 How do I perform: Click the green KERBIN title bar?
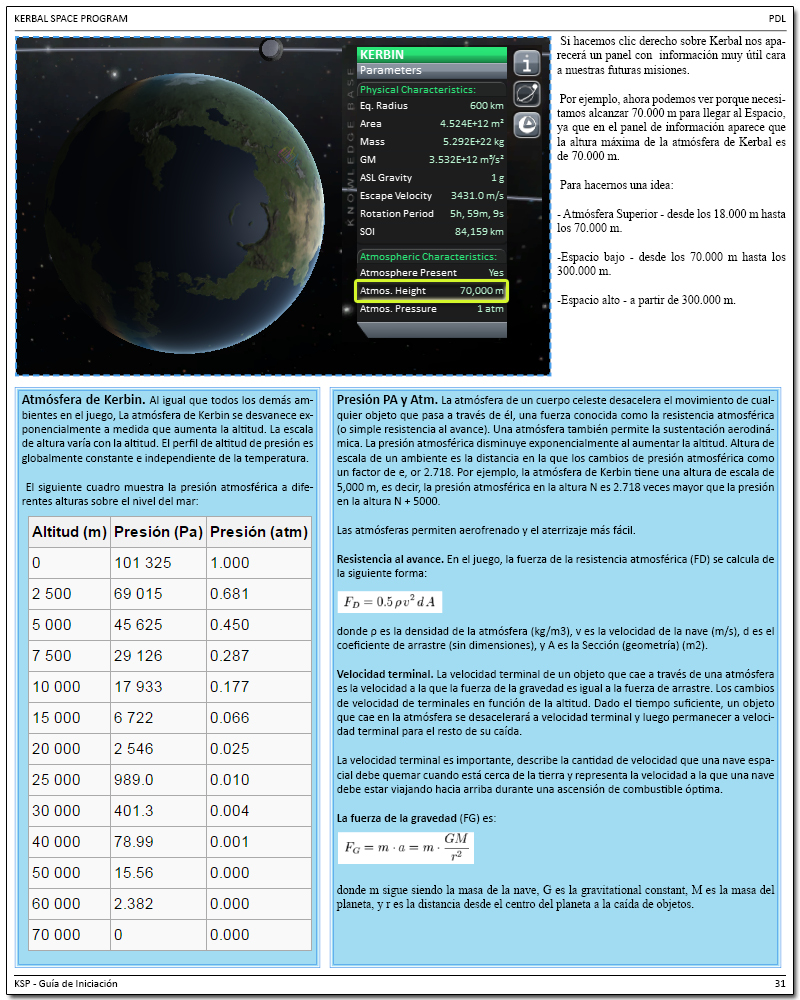[x=432, y=55]
